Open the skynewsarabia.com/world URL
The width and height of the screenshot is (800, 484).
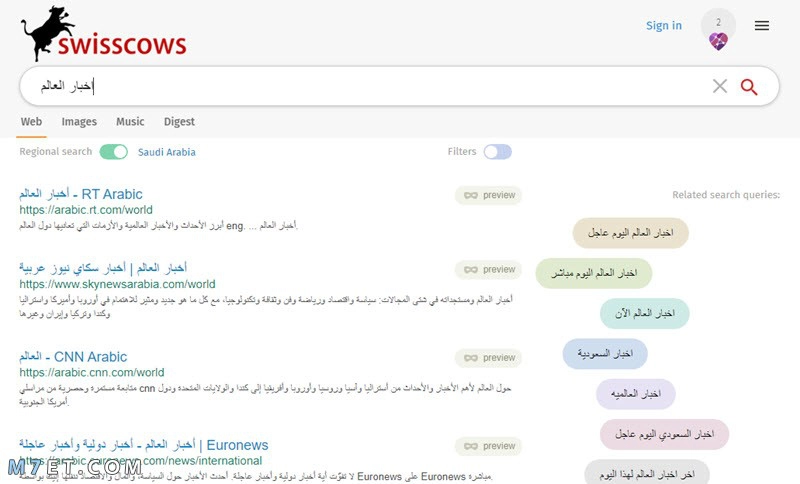pos(117,284)
